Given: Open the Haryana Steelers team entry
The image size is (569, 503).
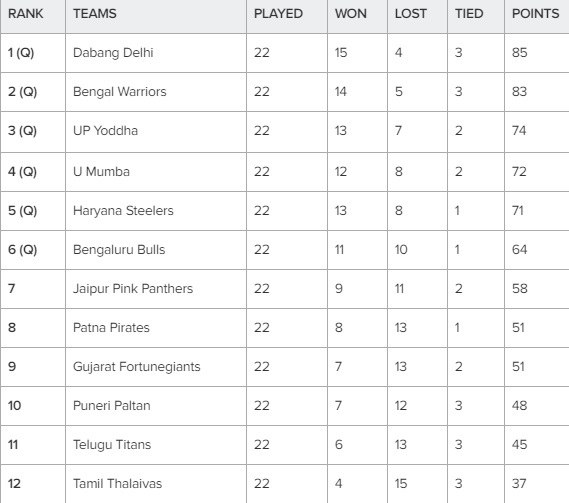Looking at the screenshot, I should (x=123, y=211).
